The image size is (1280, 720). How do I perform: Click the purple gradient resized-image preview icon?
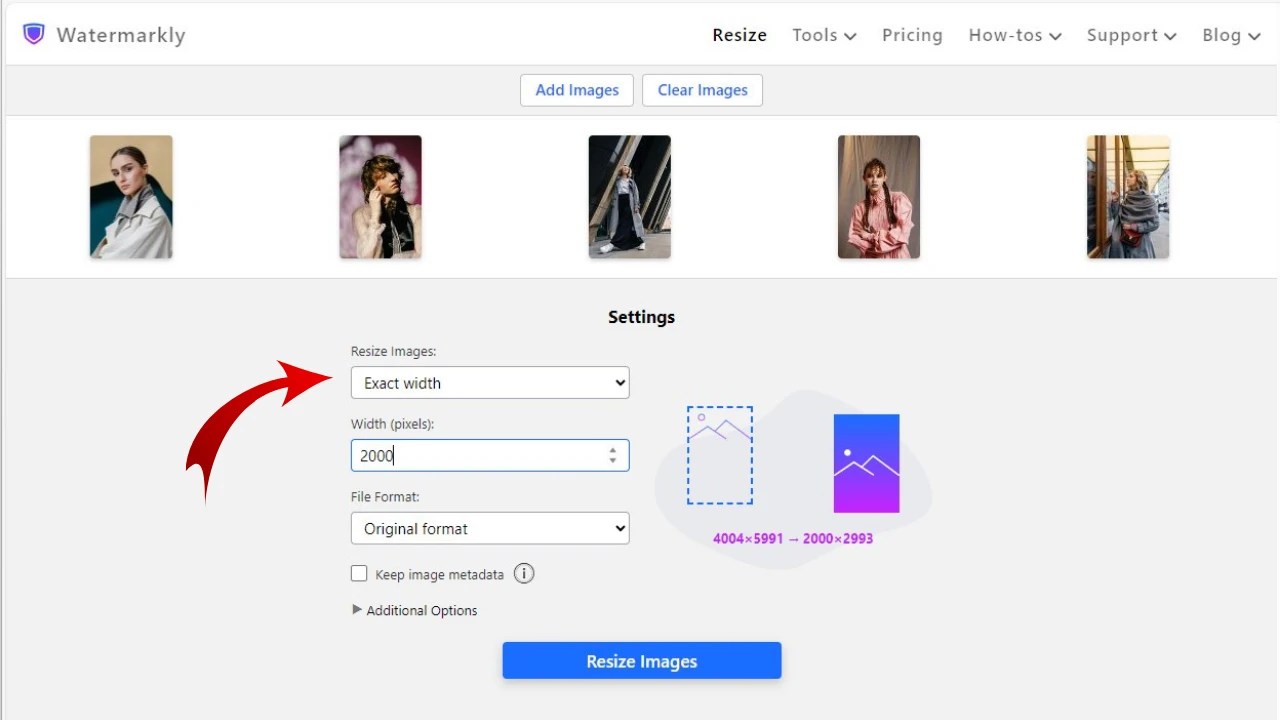point(865,462)
